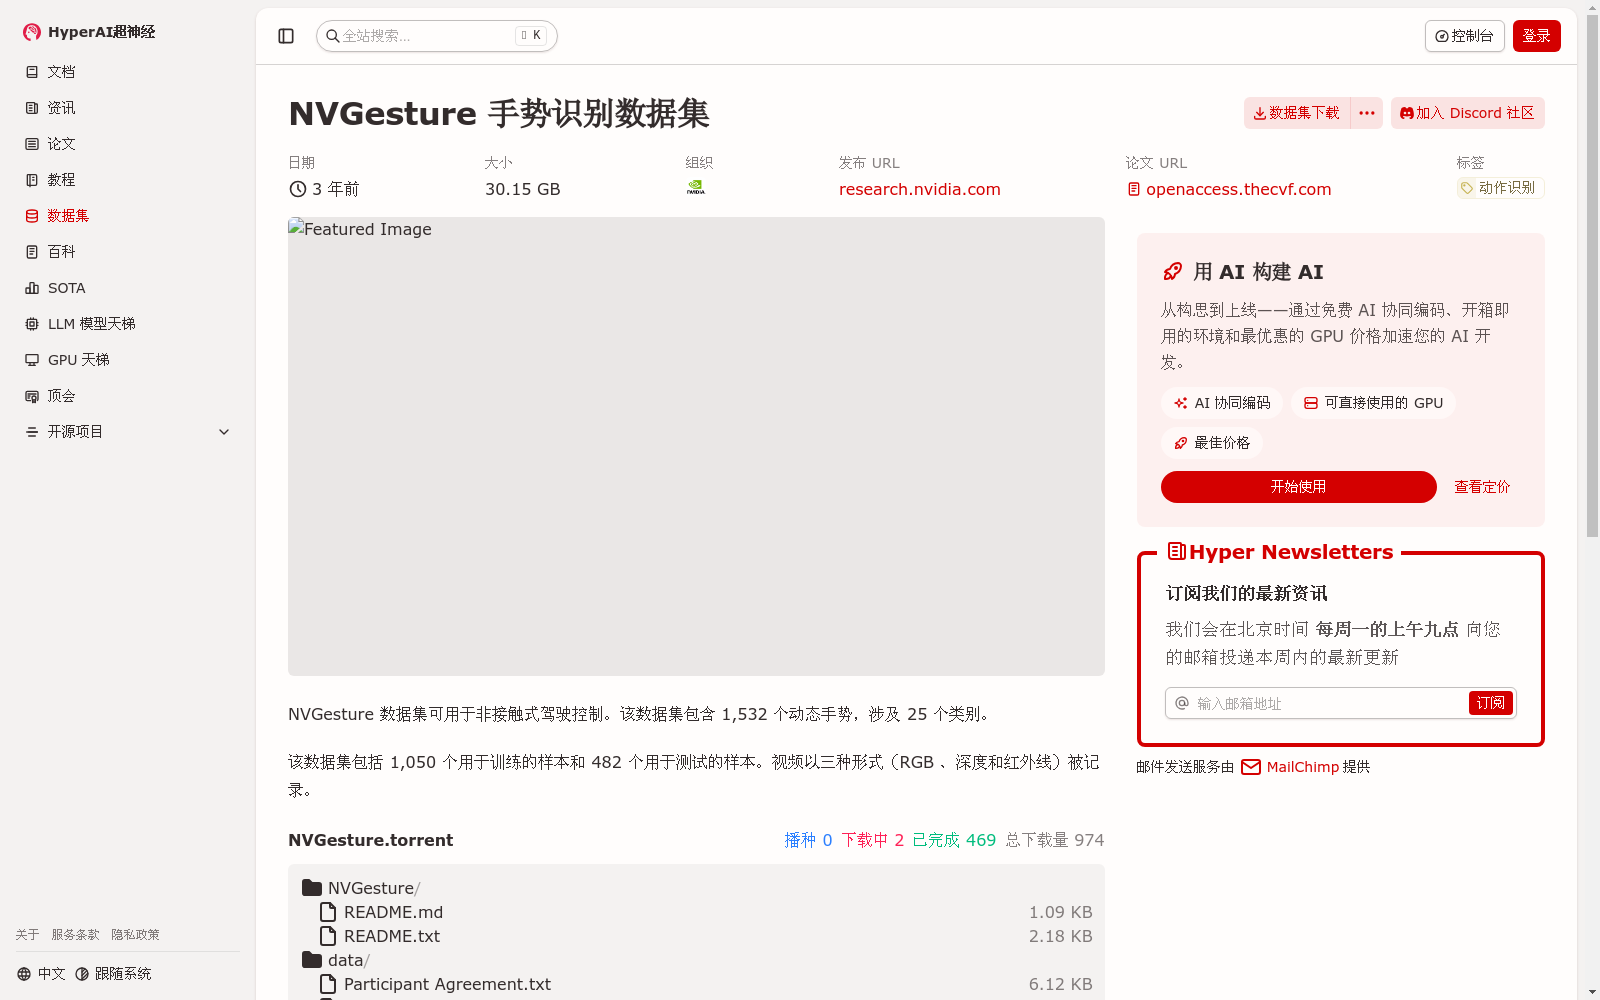Open the 查看定价 link
Image resolution: width=1600 pixels, height=1000 pixels.
pyautogui.click(x=1482, y=487)
